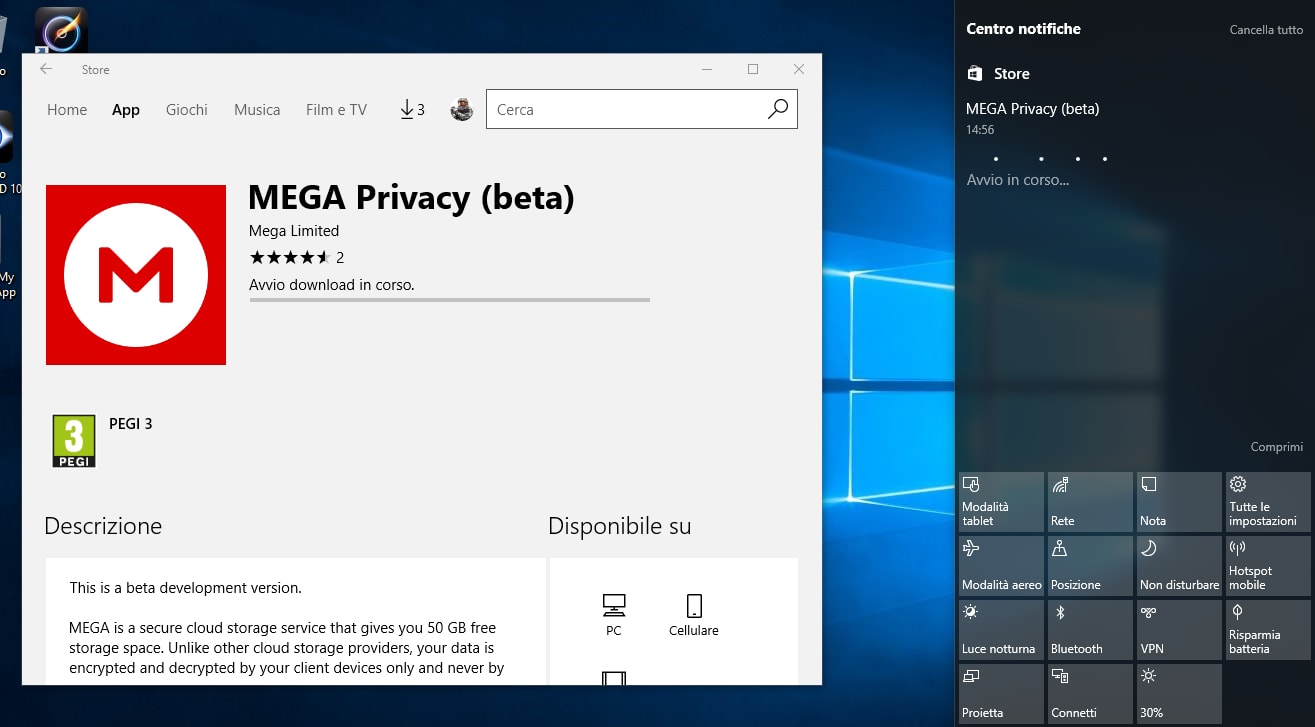The height and width of the screenshot is (727, 1315).
Task: Click the 14:56 notification timestamp
Action: click(x=980, y=130)
